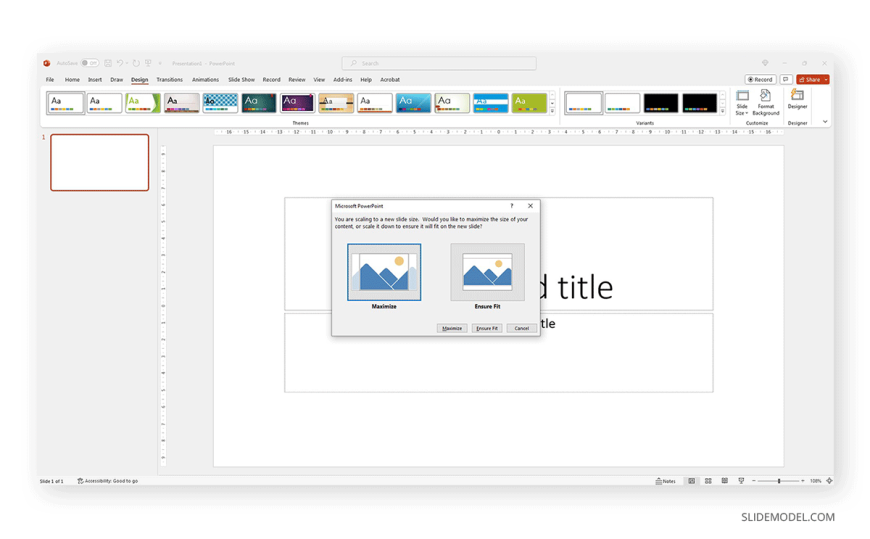Apply the purple gradient theme thumbnail
Screen dimensions: 870x539
coord(297,103)
